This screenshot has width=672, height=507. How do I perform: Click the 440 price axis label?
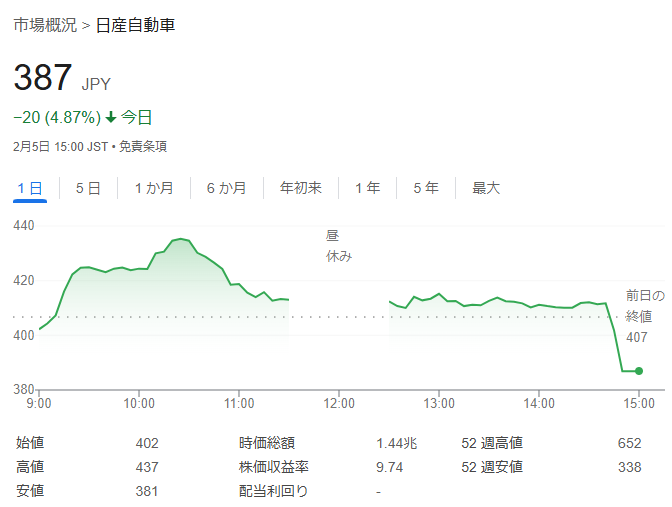(x=24, y=225)
